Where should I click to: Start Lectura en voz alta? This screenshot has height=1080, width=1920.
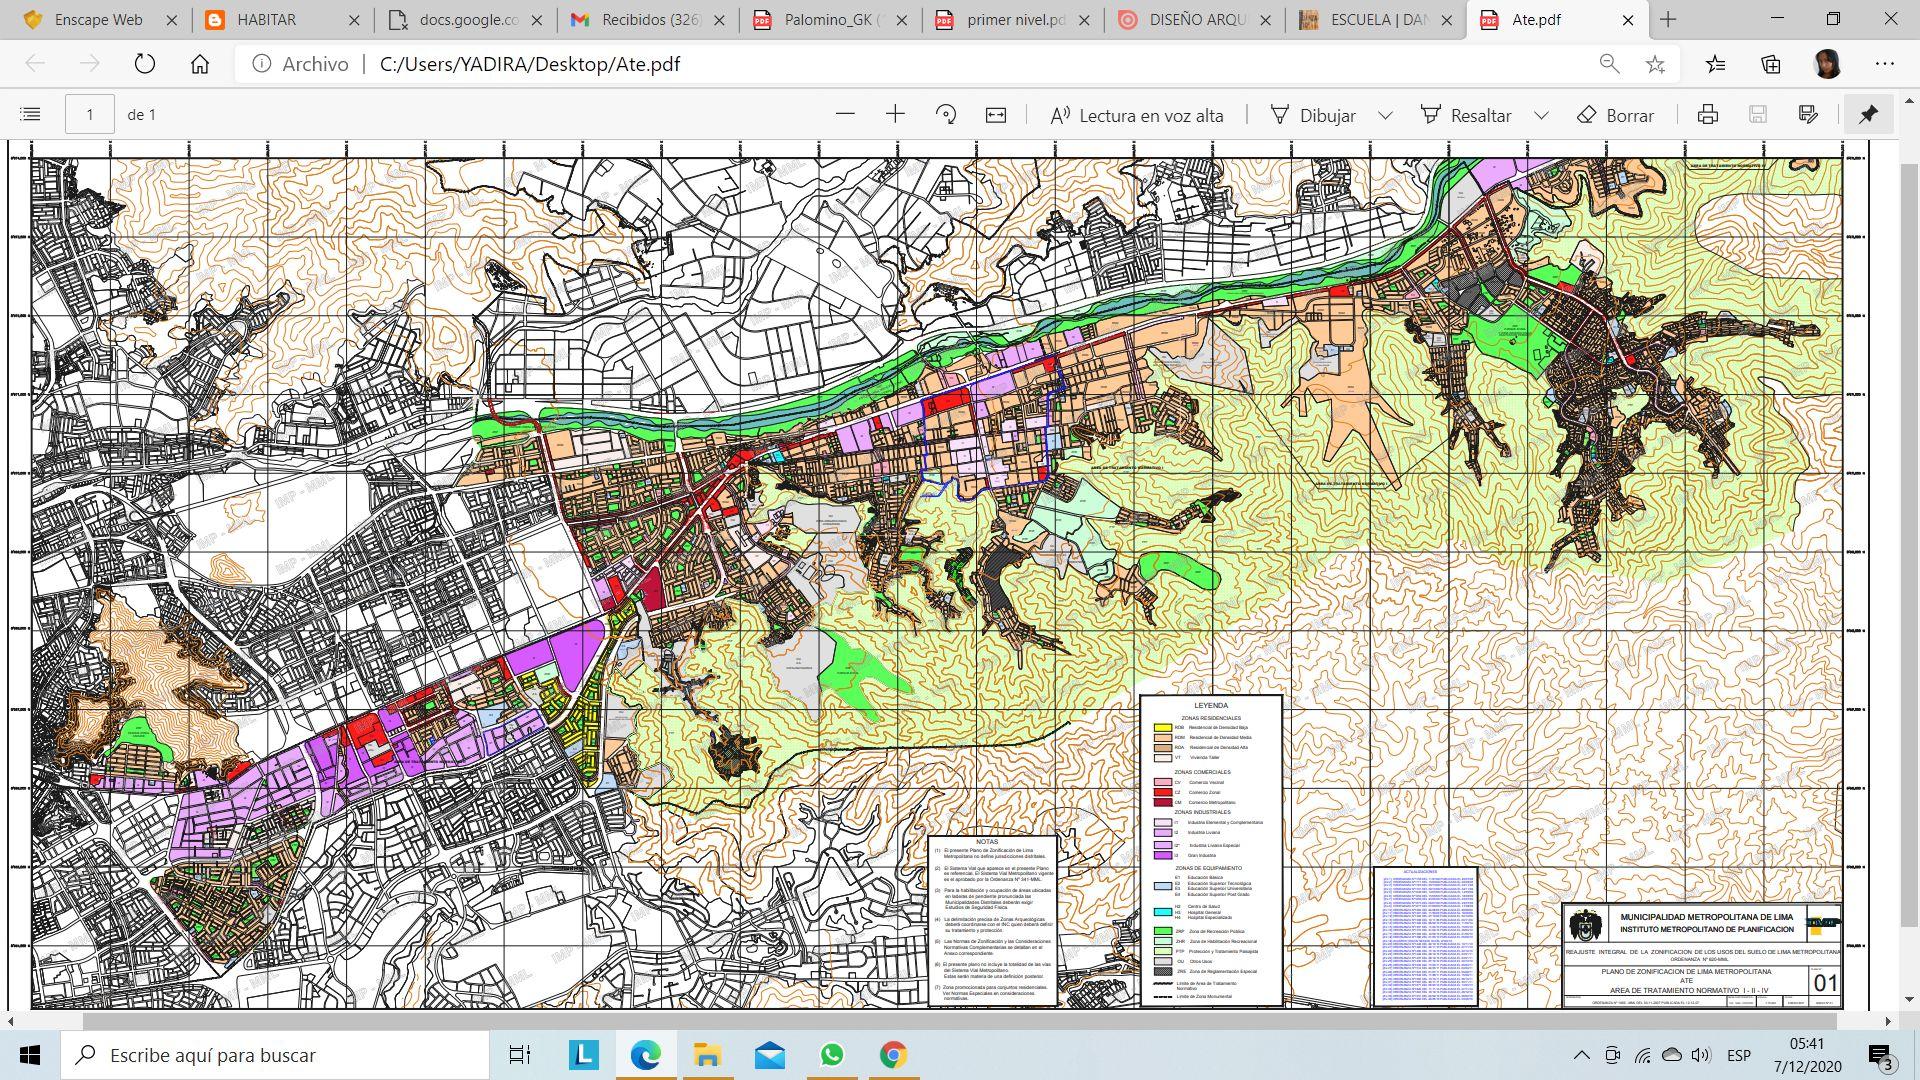(x=1137, y=115)
